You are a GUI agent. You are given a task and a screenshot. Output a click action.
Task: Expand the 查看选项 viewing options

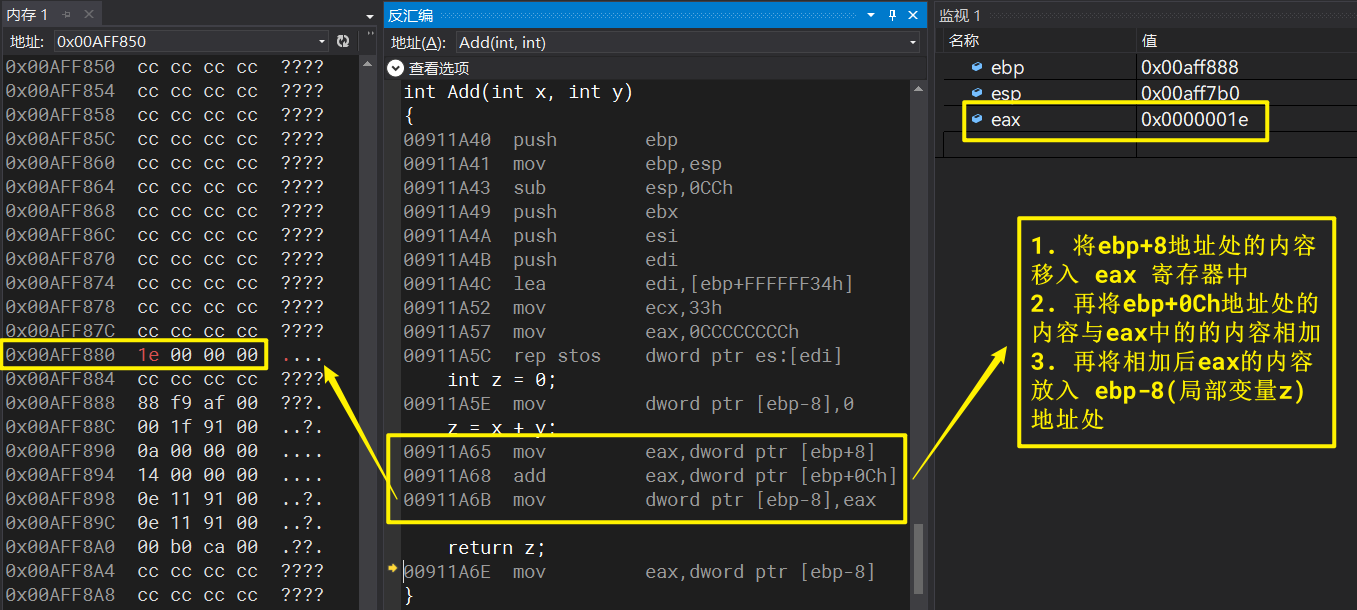click(396, 68)
